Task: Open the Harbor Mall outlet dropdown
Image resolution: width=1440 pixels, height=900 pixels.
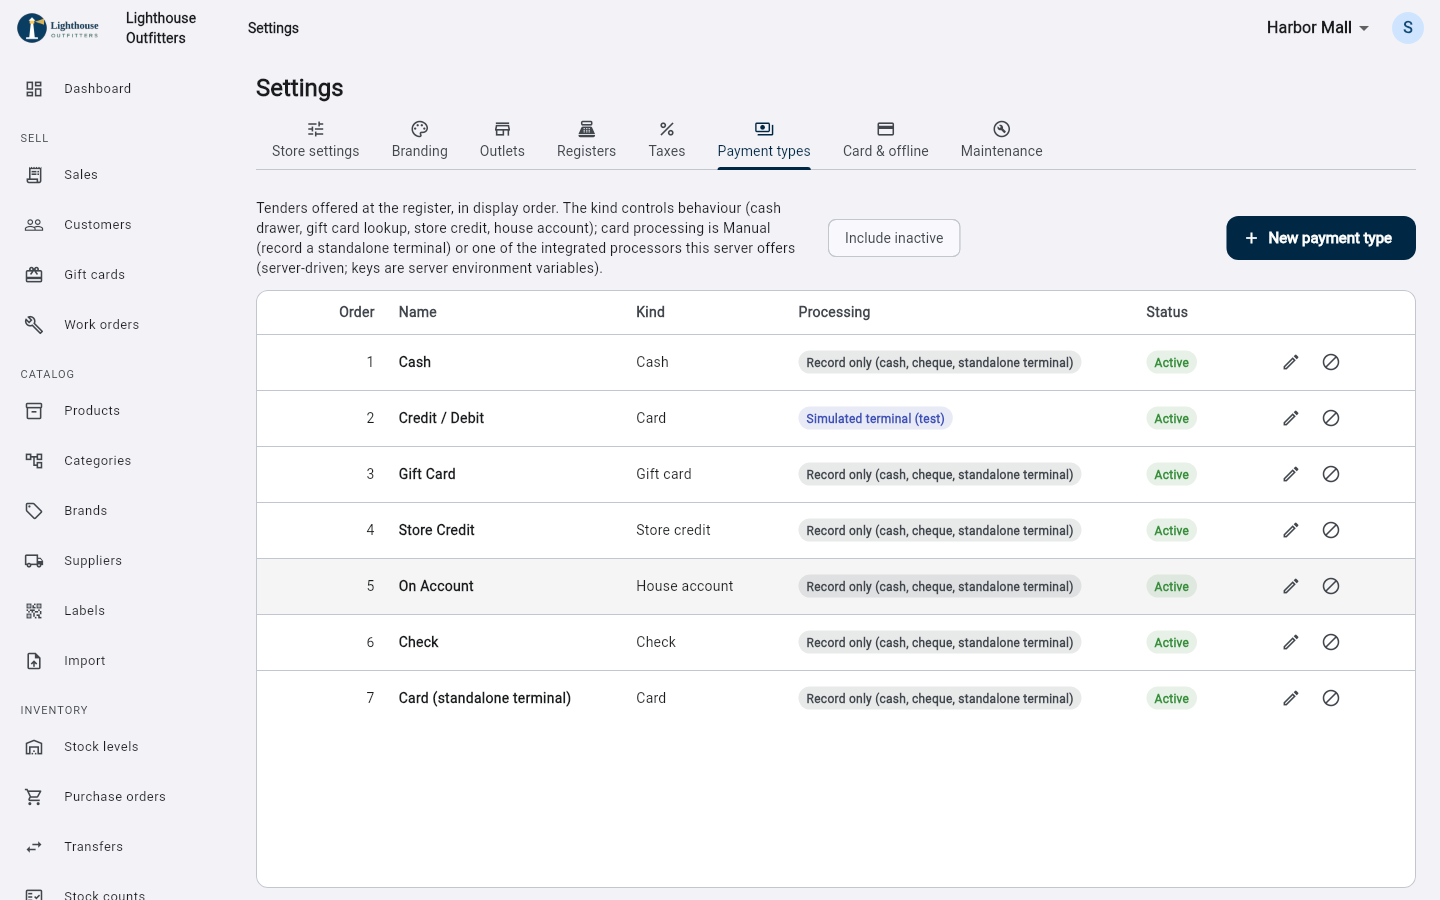Action: point(1317,28)
